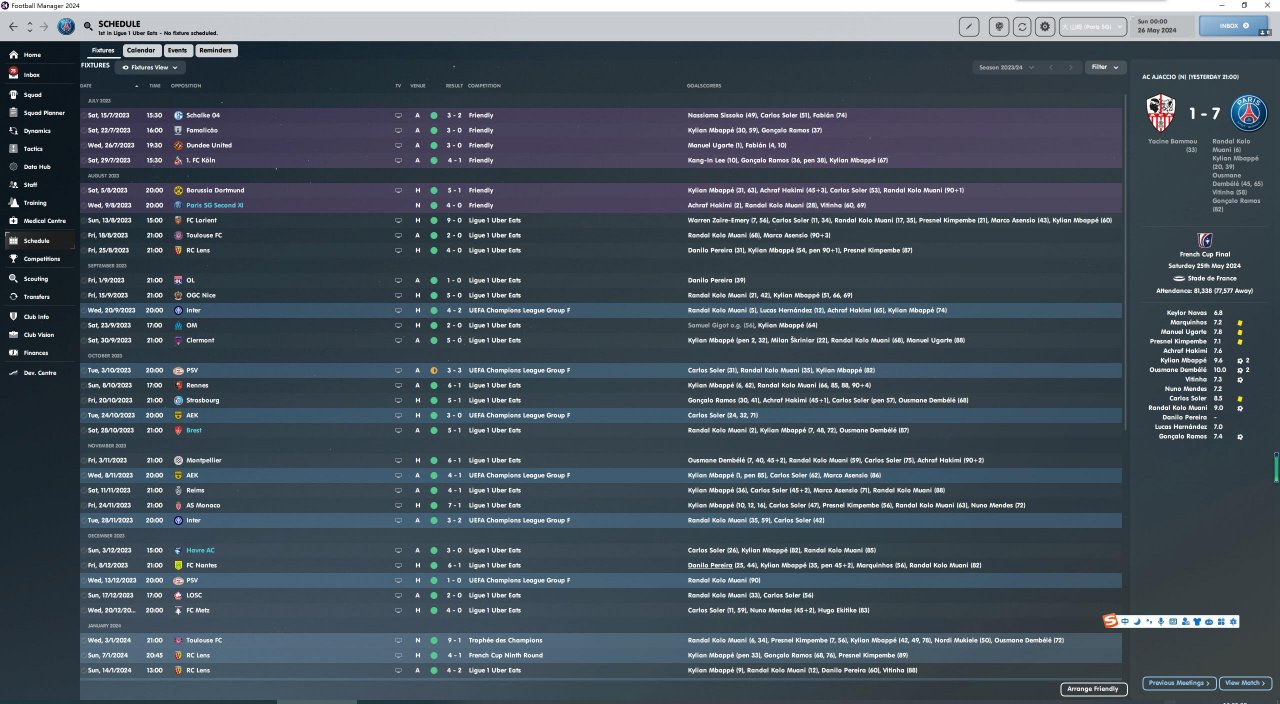Screen dimensions: 1280x704
Task: Open the Filter dropdown
Action: [1105, 67]
